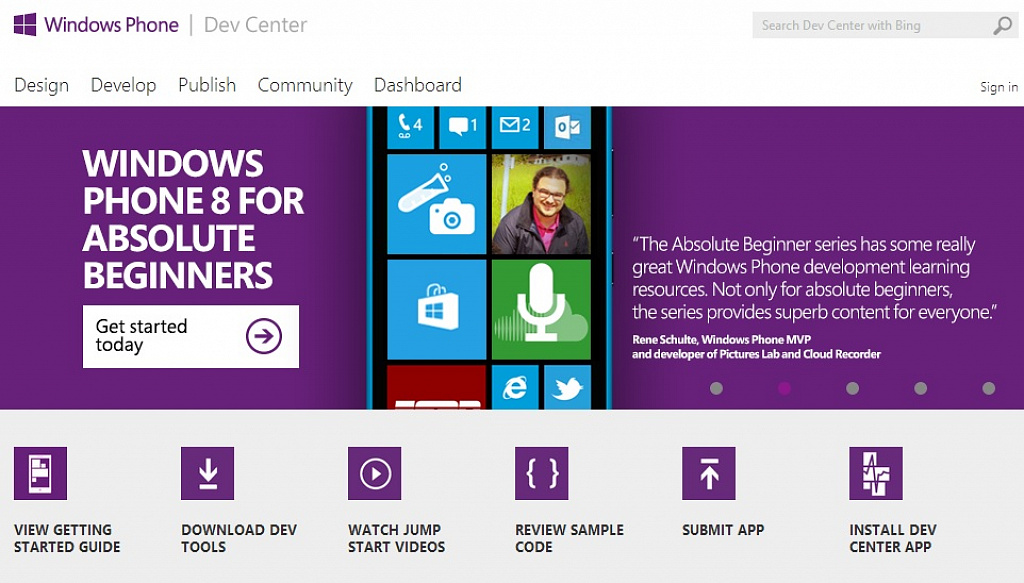Click the Watch Jump Start Videos play icon
Viewport: 1024px width, 583px height.
coord(375,473)
